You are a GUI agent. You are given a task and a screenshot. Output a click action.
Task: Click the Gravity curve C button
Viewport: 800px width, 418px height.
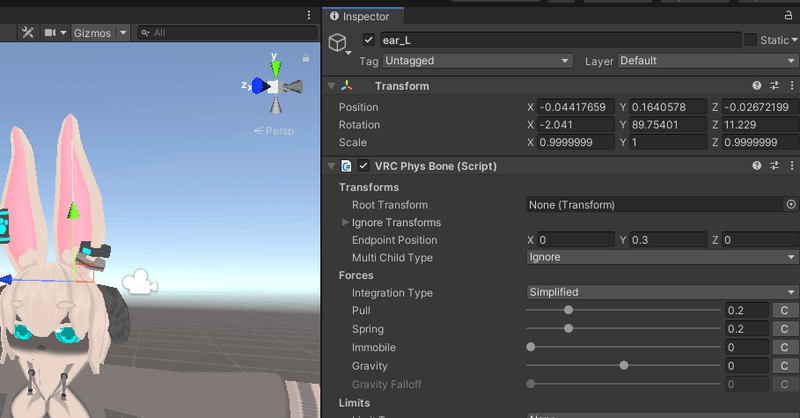785,366
